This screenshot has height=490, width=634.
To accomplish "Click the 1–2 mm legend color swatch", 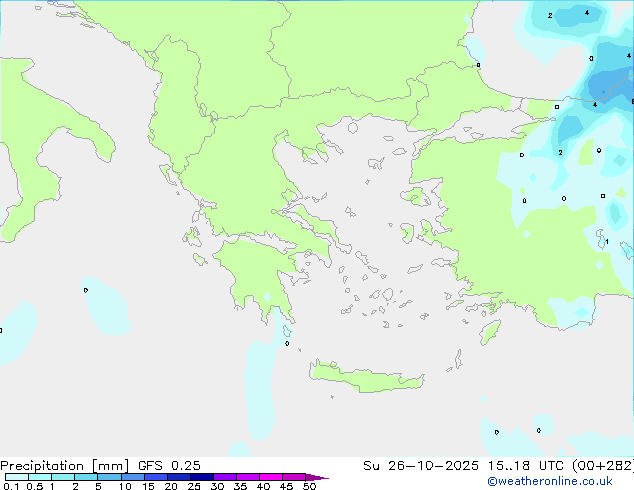I will 63,477.
